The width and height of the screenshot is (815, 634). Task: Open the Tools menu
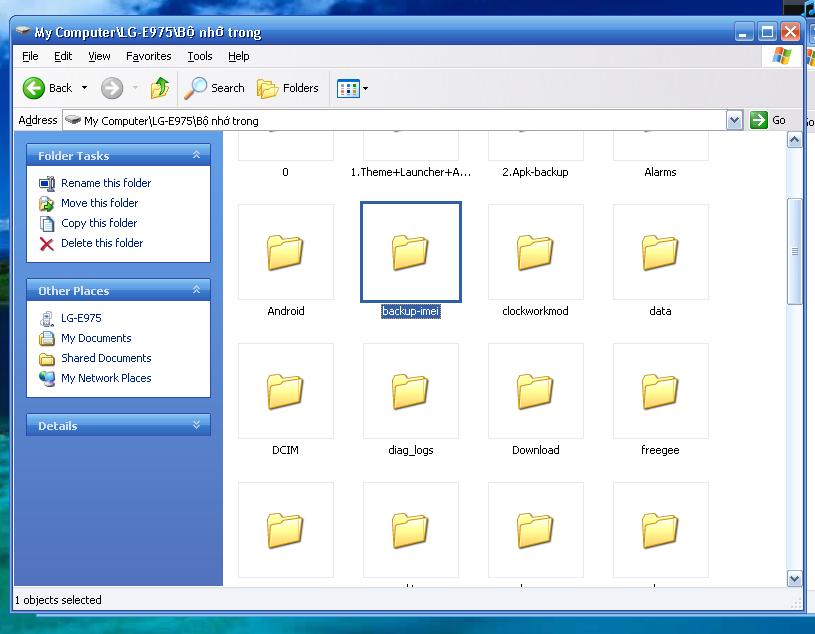200,56
